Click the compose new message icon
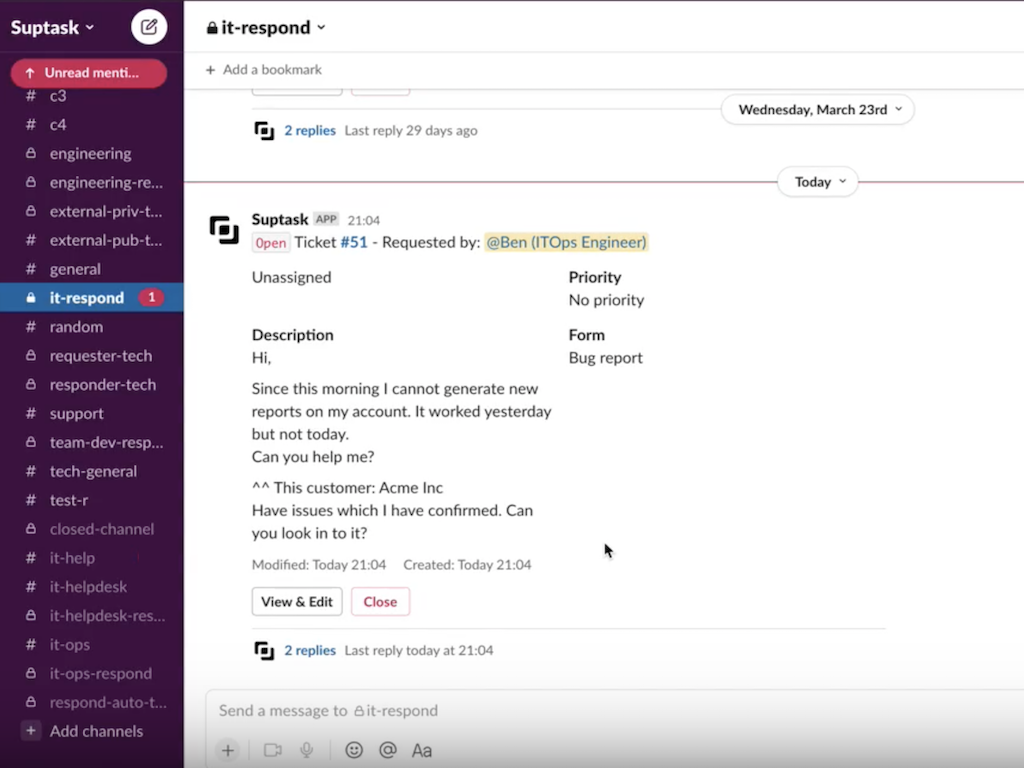Image resolution: width=1024 pixels, height=768 pixels. 149,27
